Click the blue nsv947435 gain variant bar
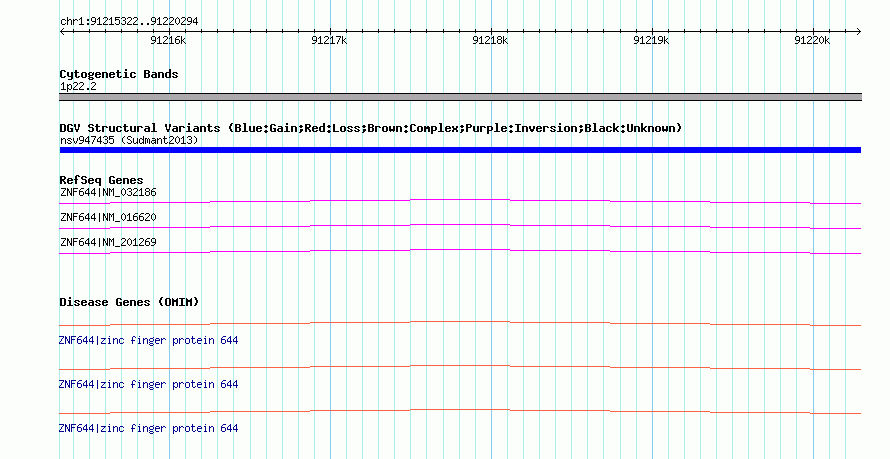This screenshot has width=890, height=459. [x=460, y=150]
